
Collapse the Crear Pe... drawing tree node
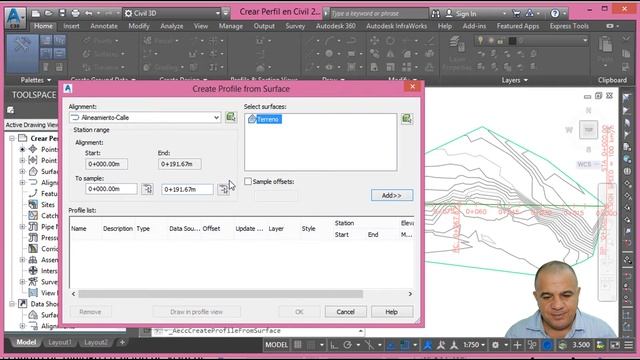pyautogui.click(x=12, y=138)
